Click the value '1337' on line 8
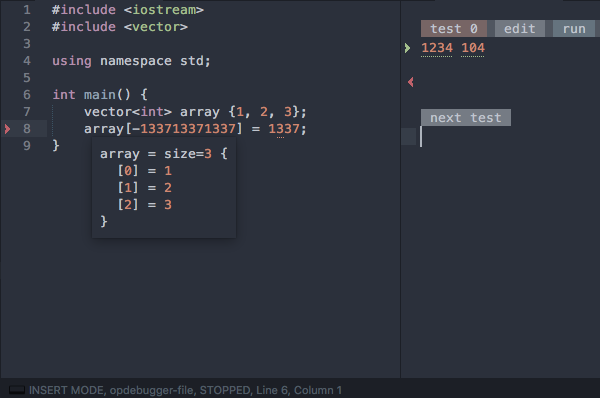Viewport: 600px width, 398px height. pyautogui.click(x=284, y=129)
